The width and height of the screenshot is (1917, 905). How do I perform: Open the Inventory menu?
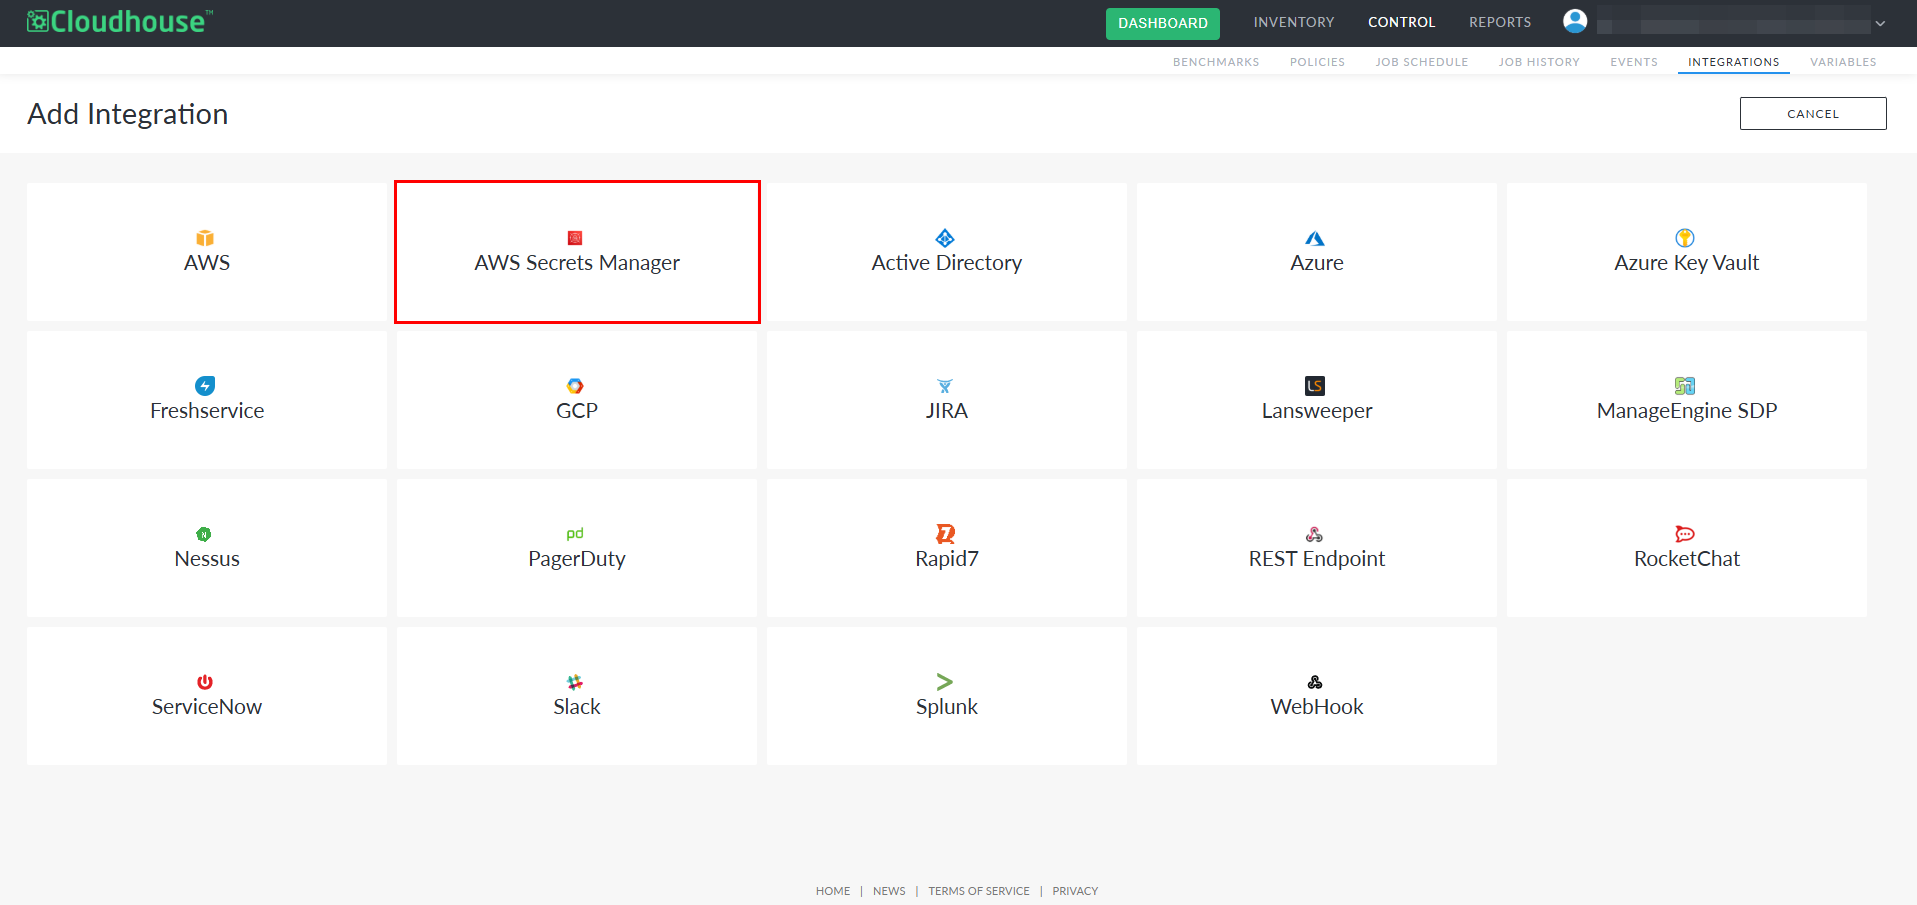[1294, 22]
